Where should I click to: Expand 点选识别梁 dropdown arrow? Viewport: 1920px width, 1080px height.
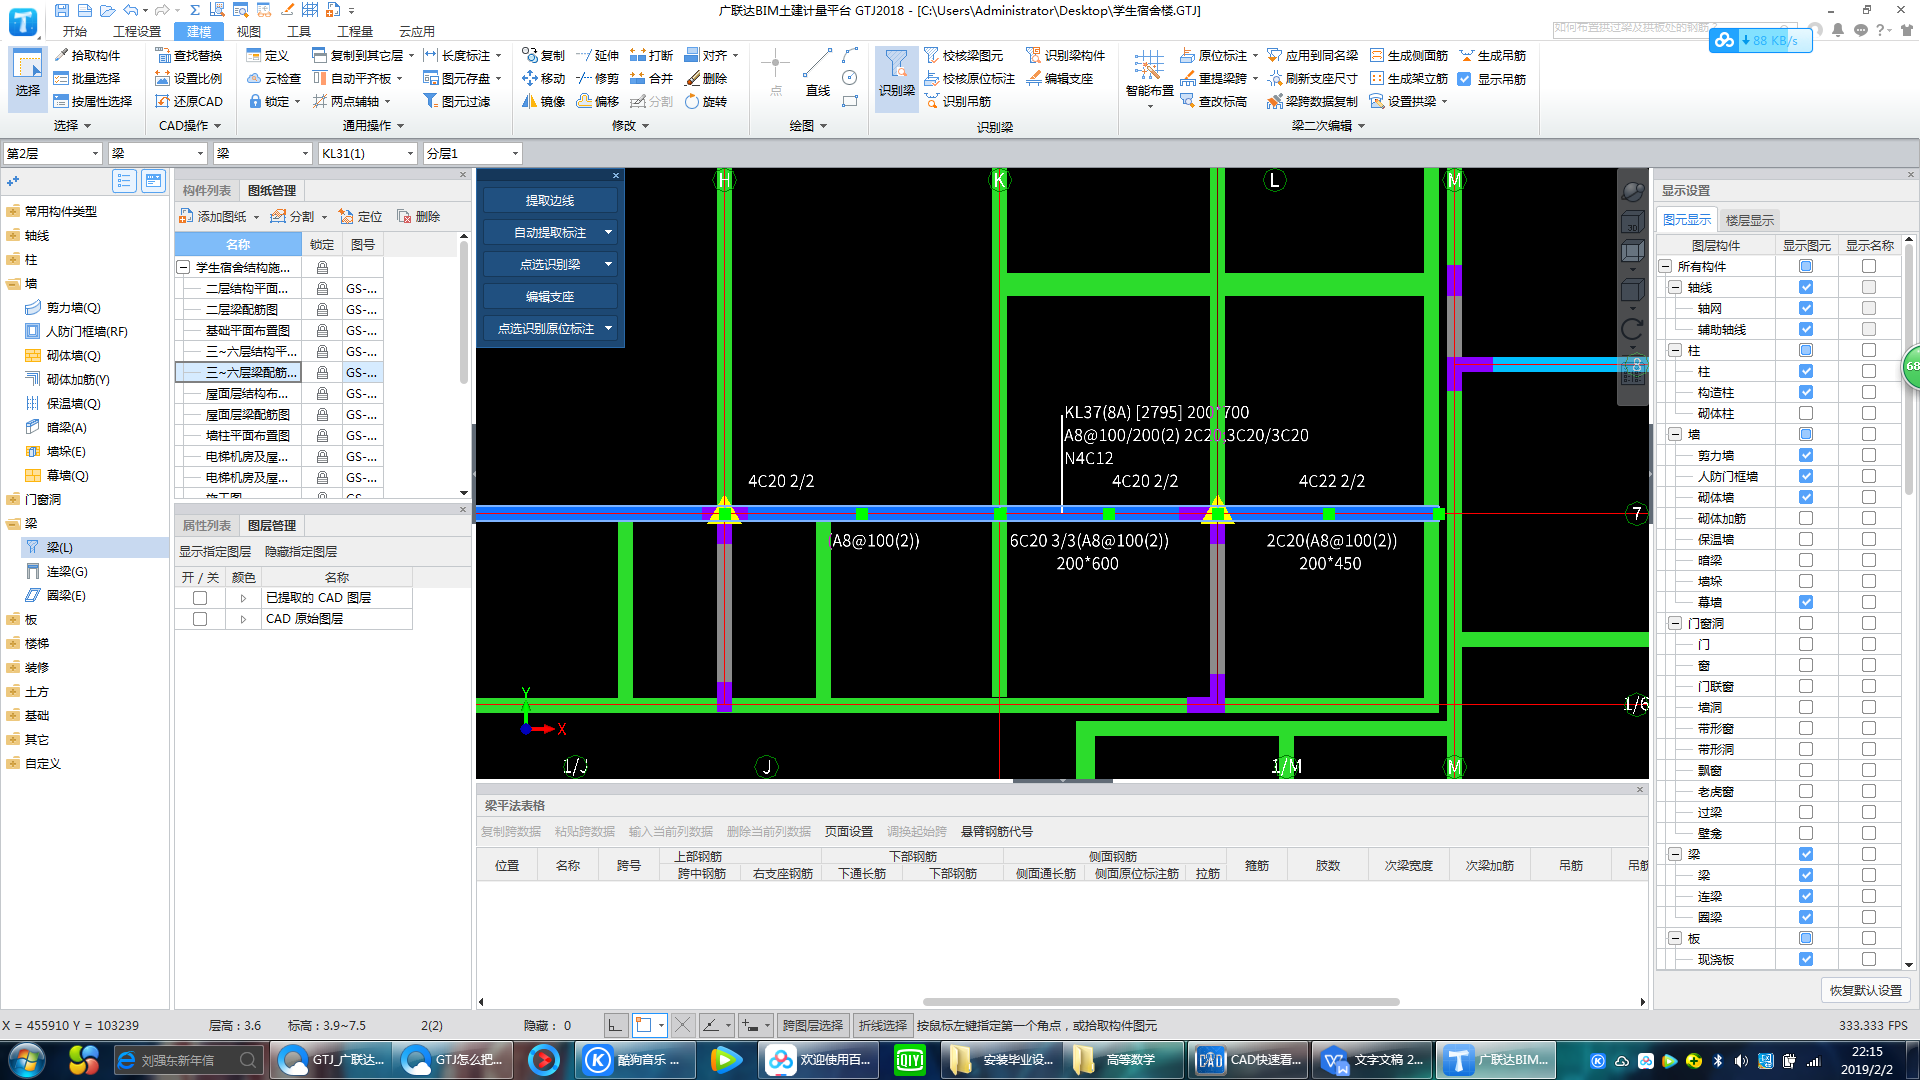click(608, 264)
